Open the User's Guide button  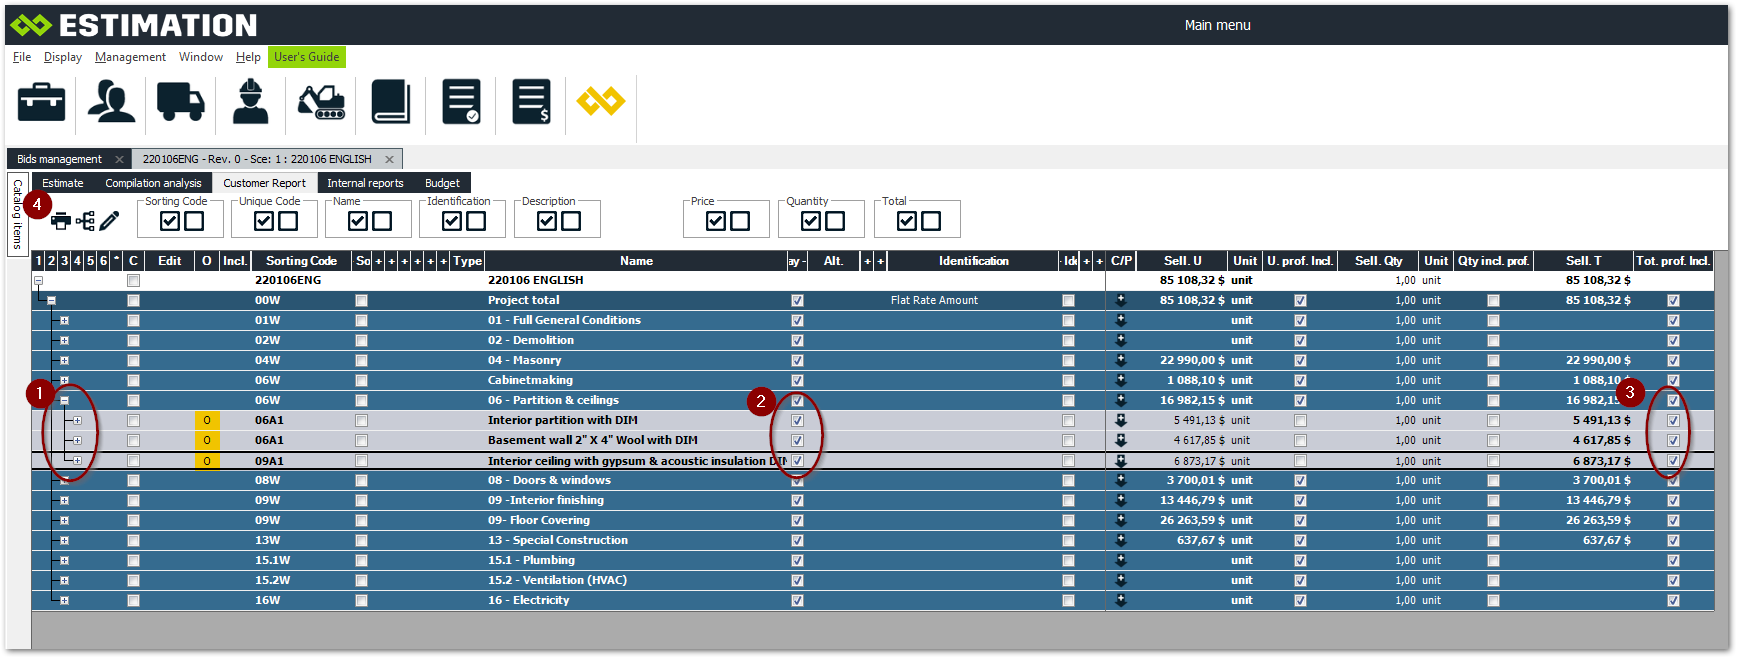coord(306,57)
